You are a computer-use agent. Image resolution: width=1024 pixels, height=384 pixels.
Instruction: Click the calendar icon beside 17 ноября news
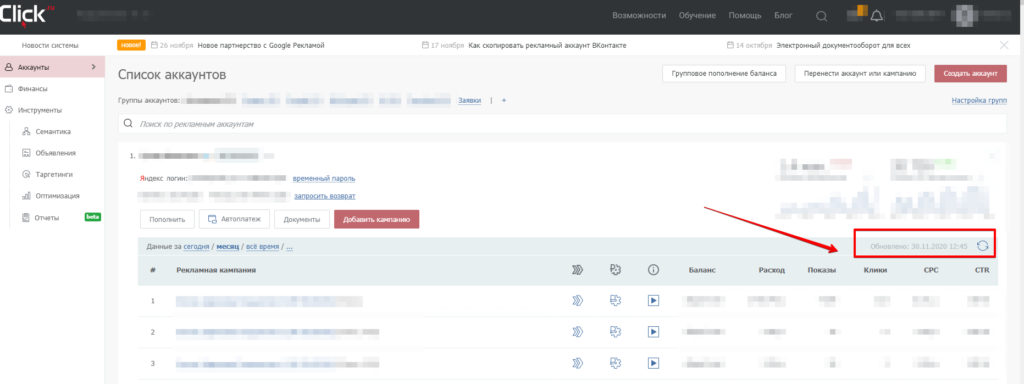[425, 45]
